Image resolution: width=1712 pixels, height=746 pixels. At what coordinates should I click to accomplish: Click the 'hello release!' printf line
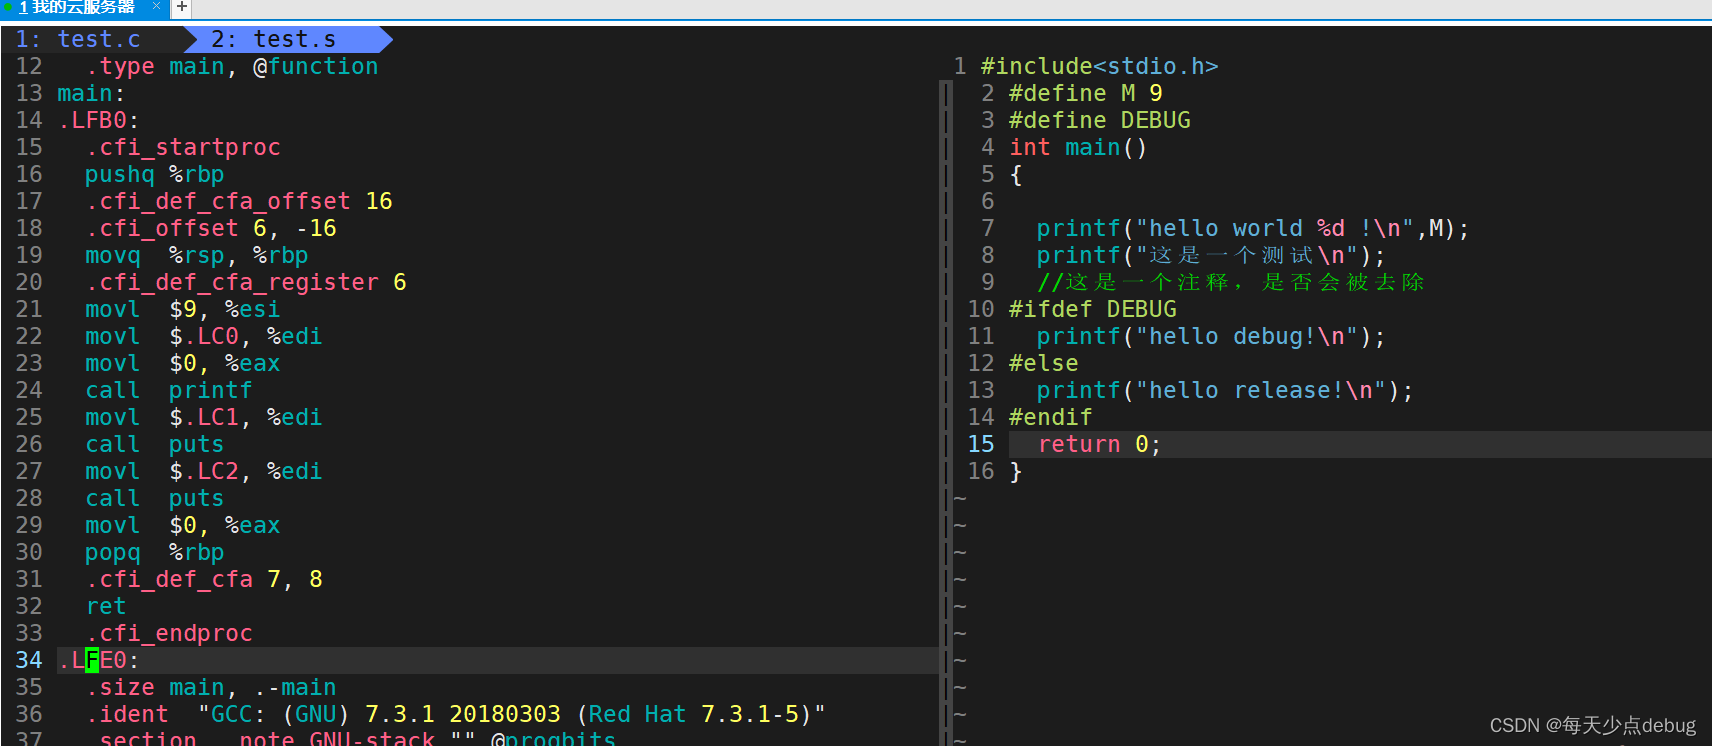coord(1225,390)
